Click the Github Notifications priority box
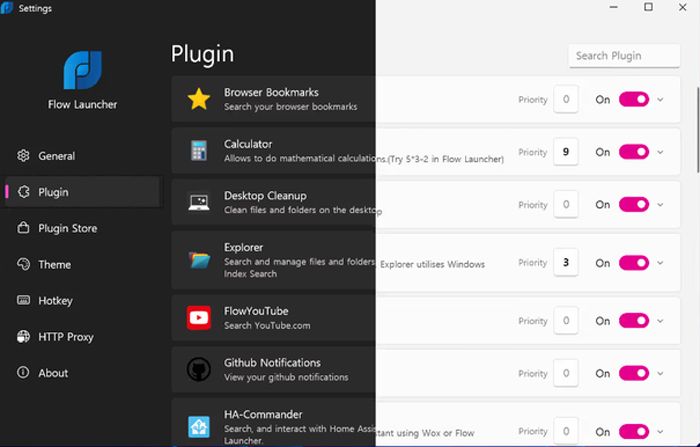Image resolution: width=700 pixels, height=447 pixels. point(566,373)
